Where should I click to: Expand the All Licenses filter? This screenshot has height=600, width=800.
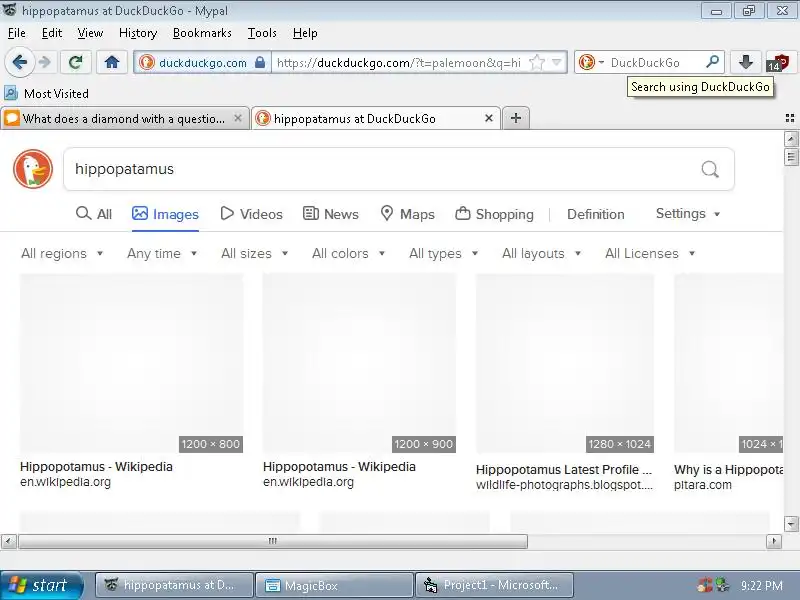[x=650, y=253]
